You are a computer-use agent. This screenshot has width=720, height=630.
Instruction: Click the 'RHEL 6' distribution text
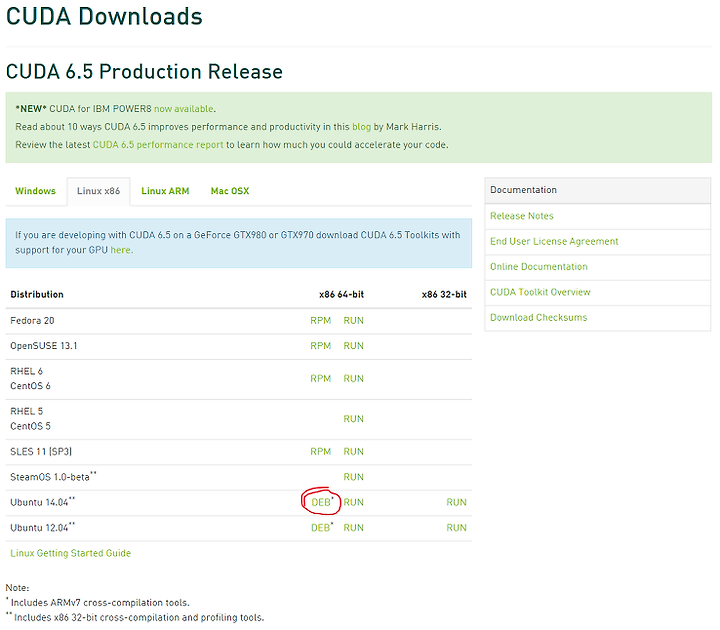26,371
